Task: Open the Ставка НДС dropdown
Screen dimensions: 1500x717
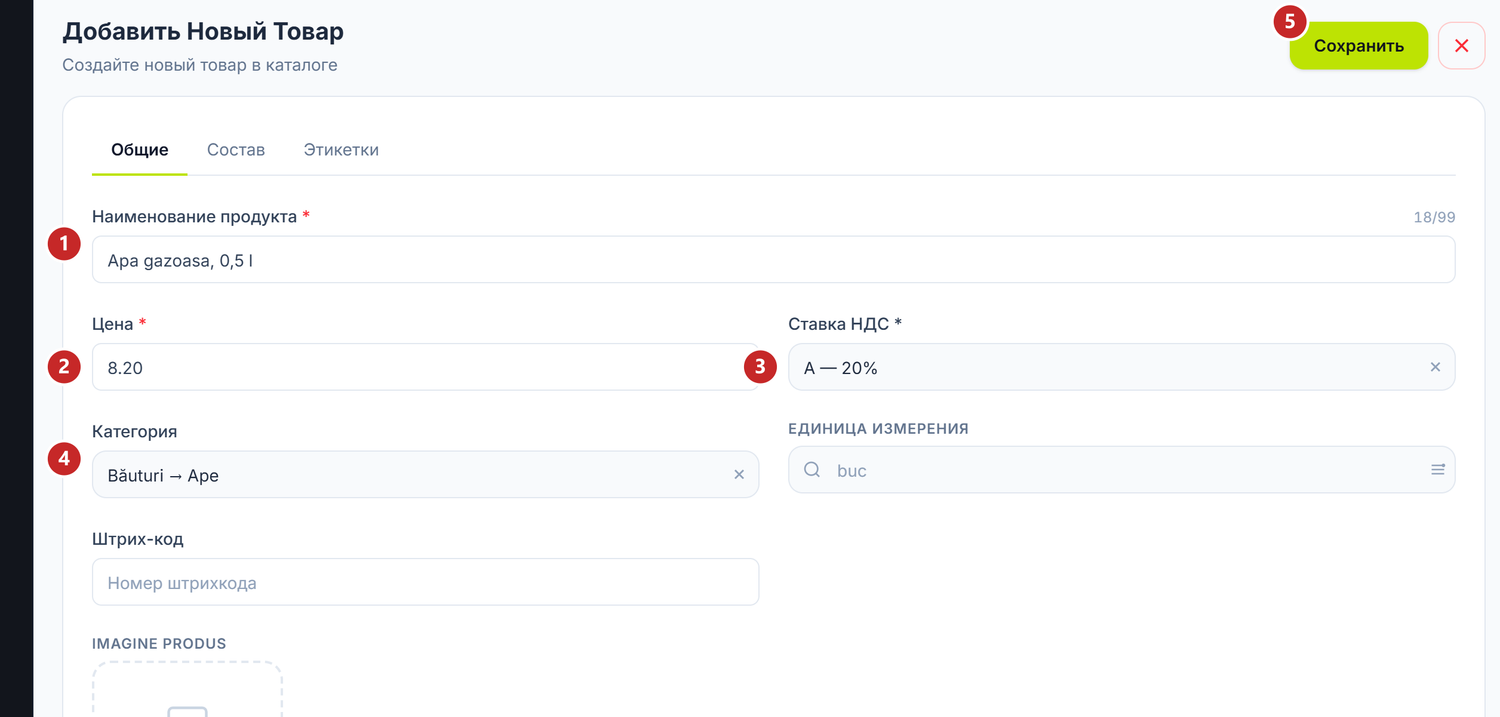Action: click(x=1121, y=367)
